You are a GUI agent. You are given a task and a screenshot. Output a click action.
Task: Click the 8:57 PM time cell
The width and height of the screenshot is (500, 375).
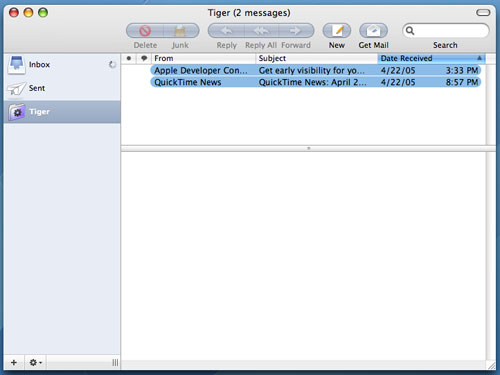click(x=462, y=82)
